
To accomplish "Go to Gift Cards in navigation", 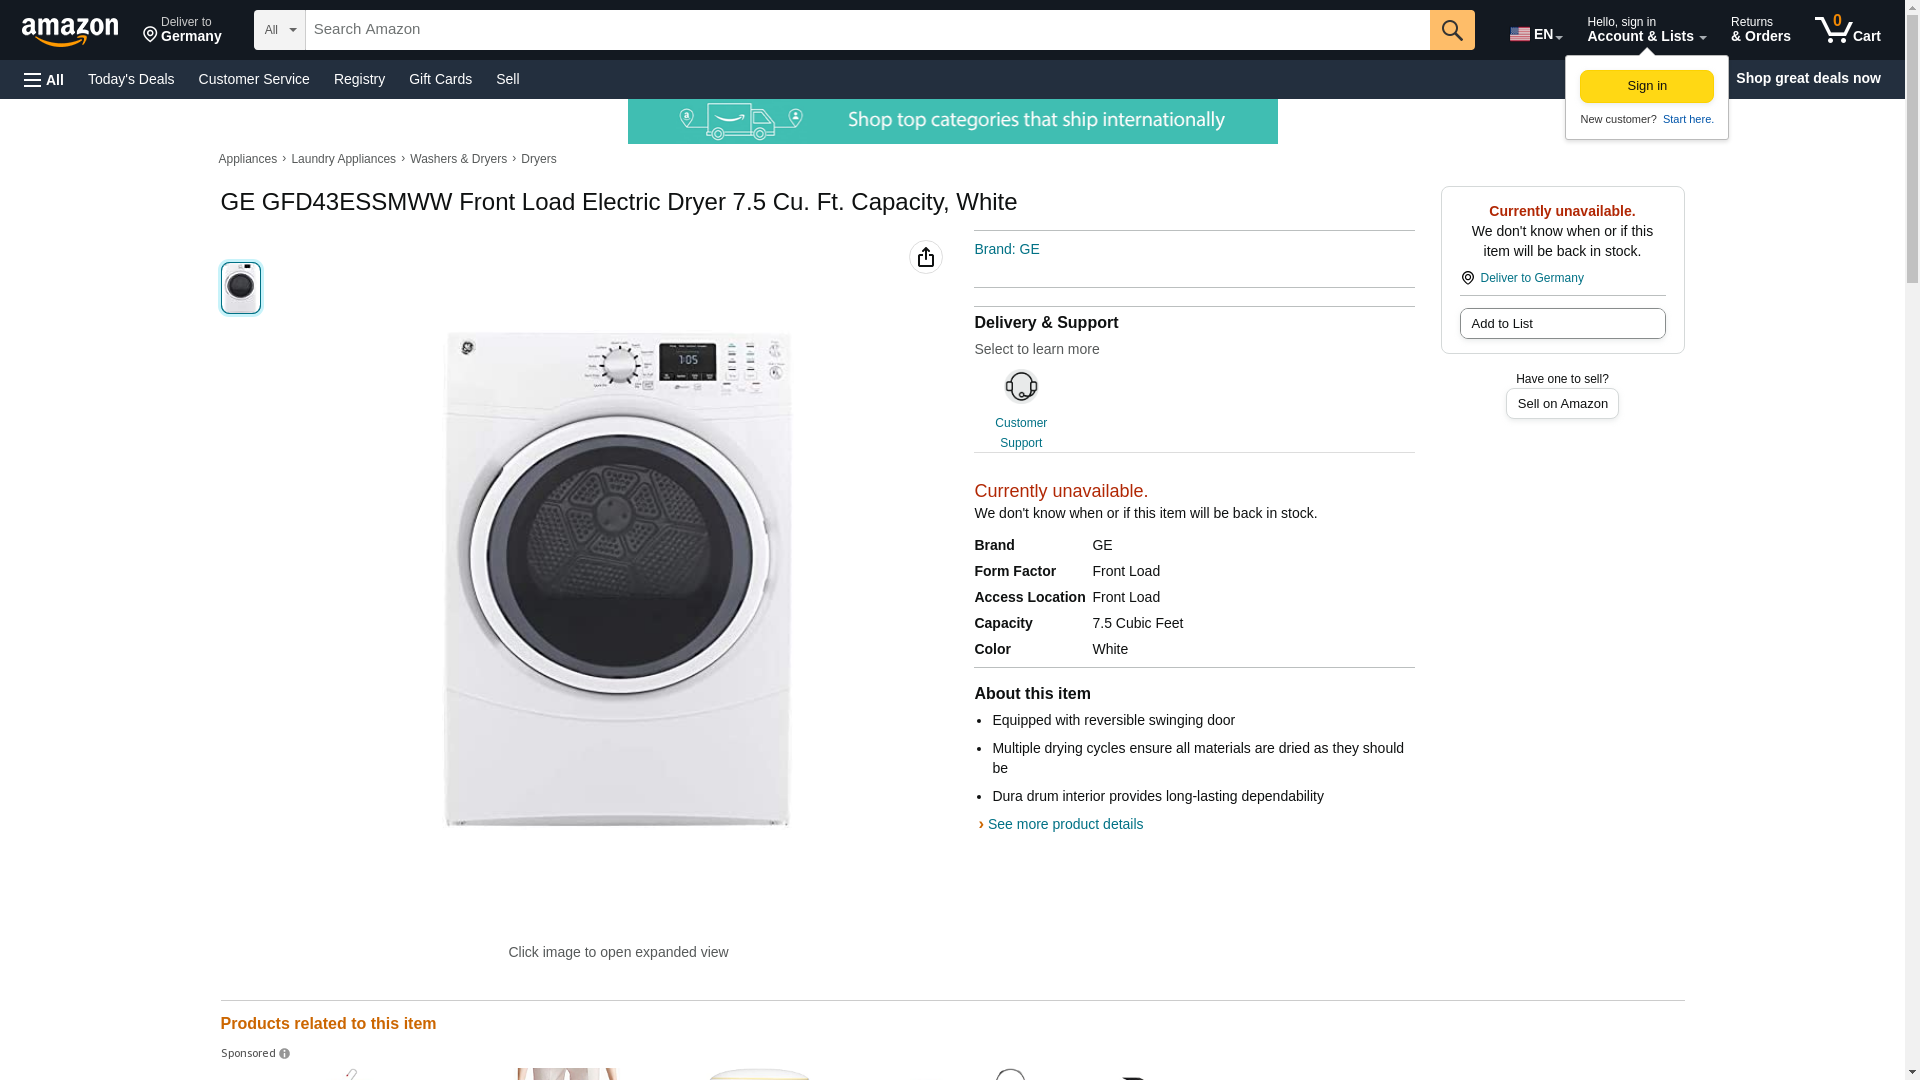I will 440,79.
